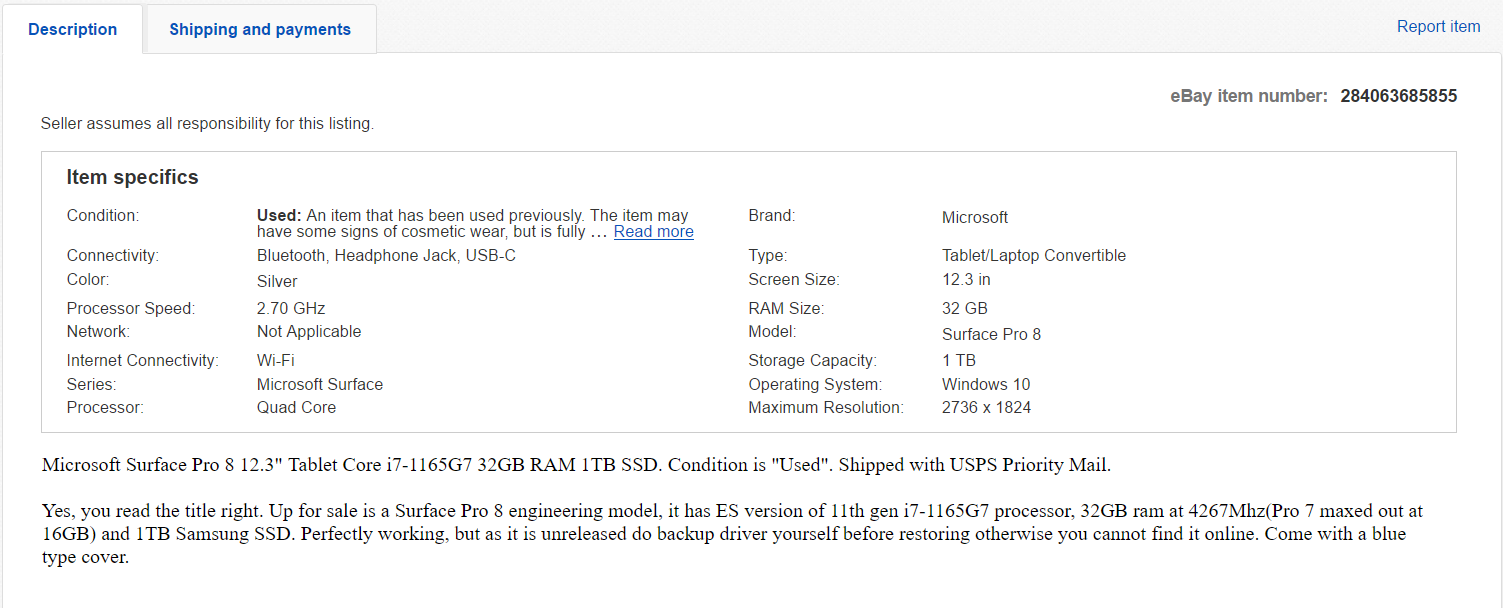
Task: Click the Report item link
Action: 1438,27
